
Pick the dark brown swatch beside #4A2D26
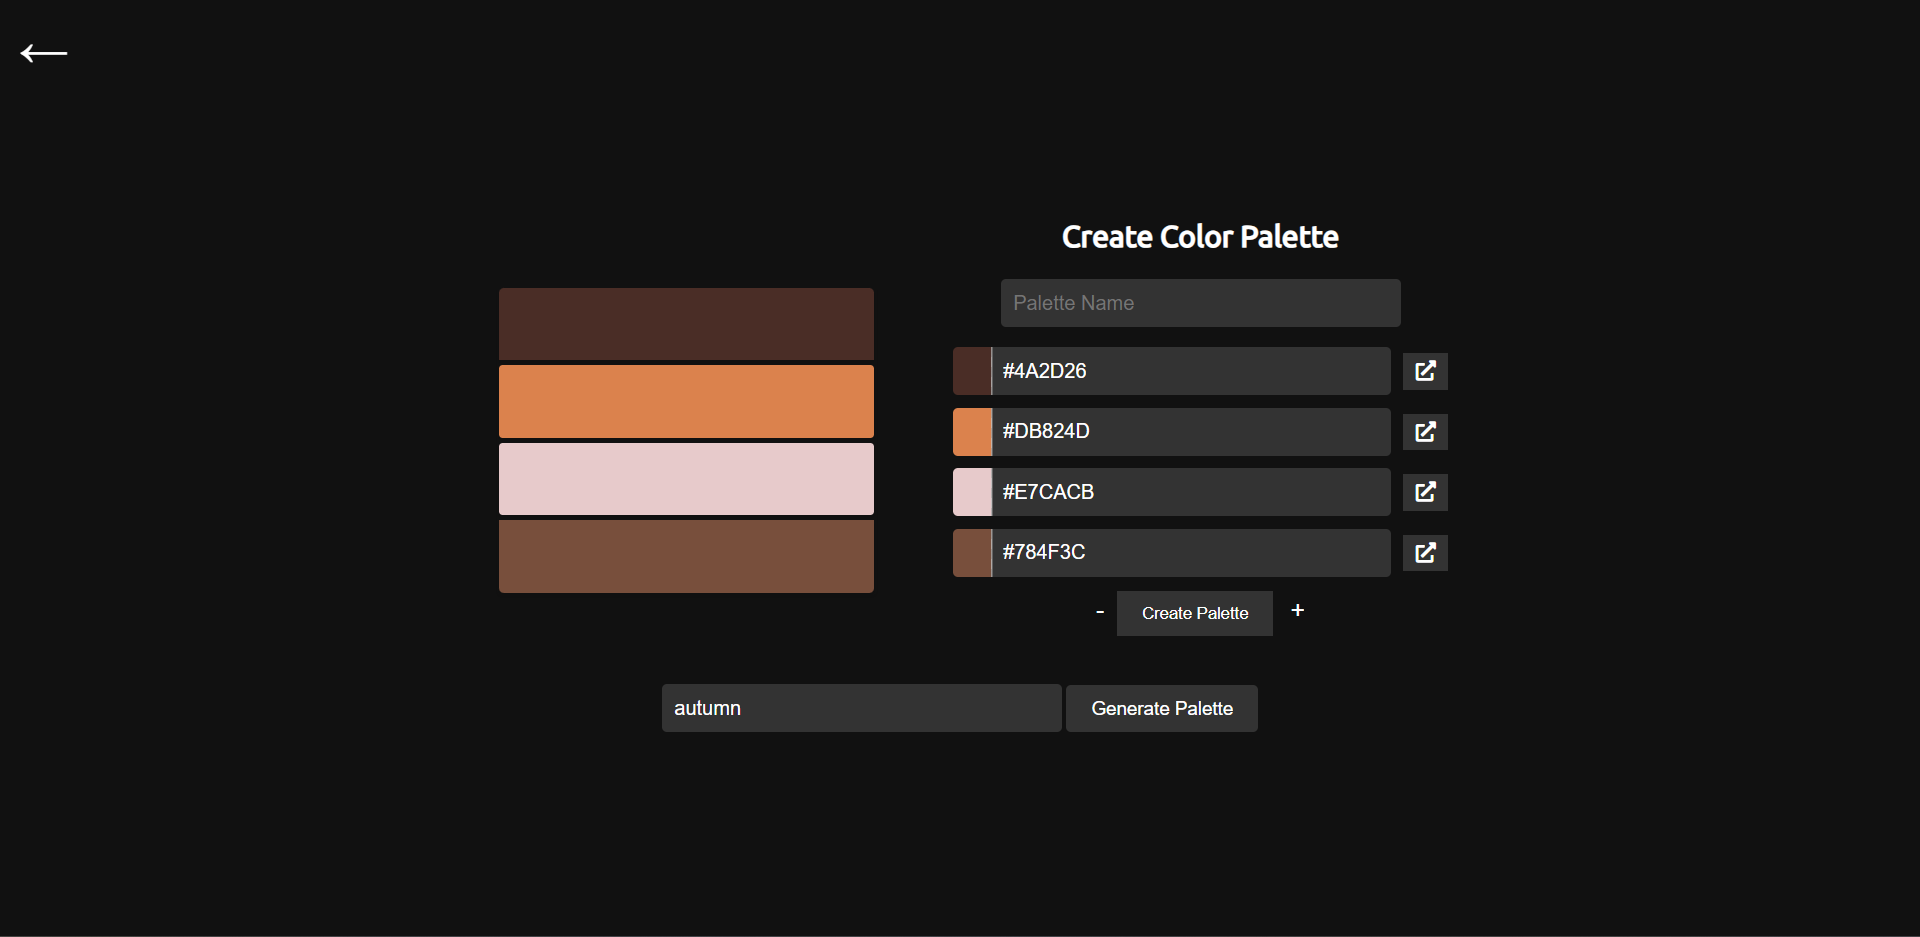pos(971,371)
